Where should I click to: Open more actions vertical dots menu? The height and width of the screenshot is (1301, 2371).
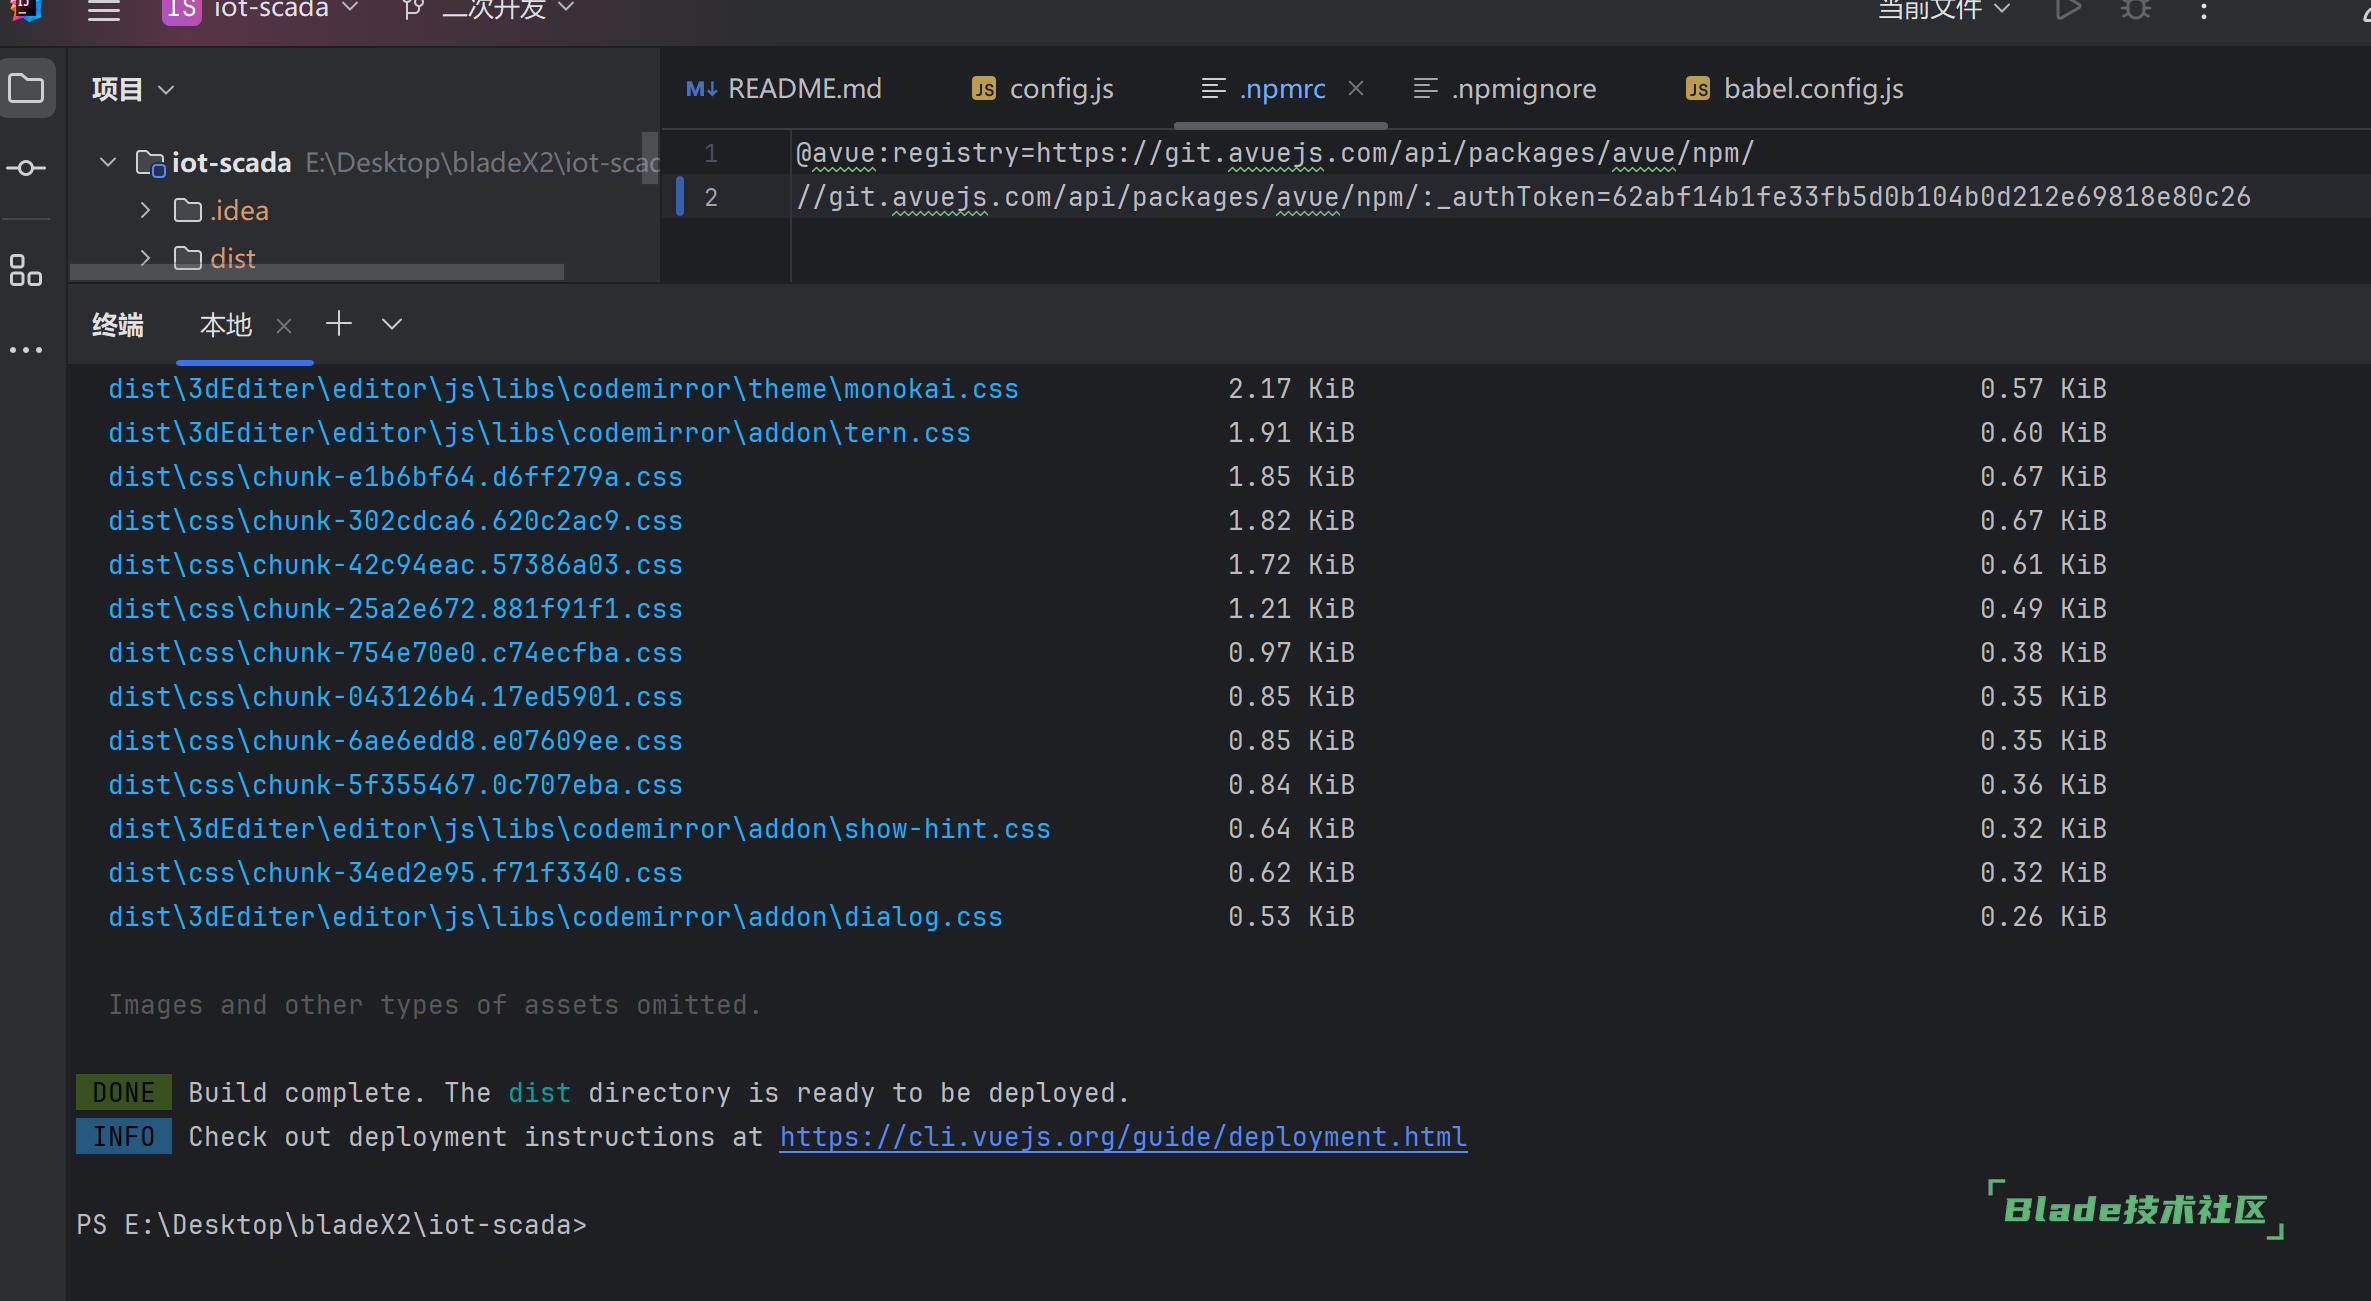2204,10
